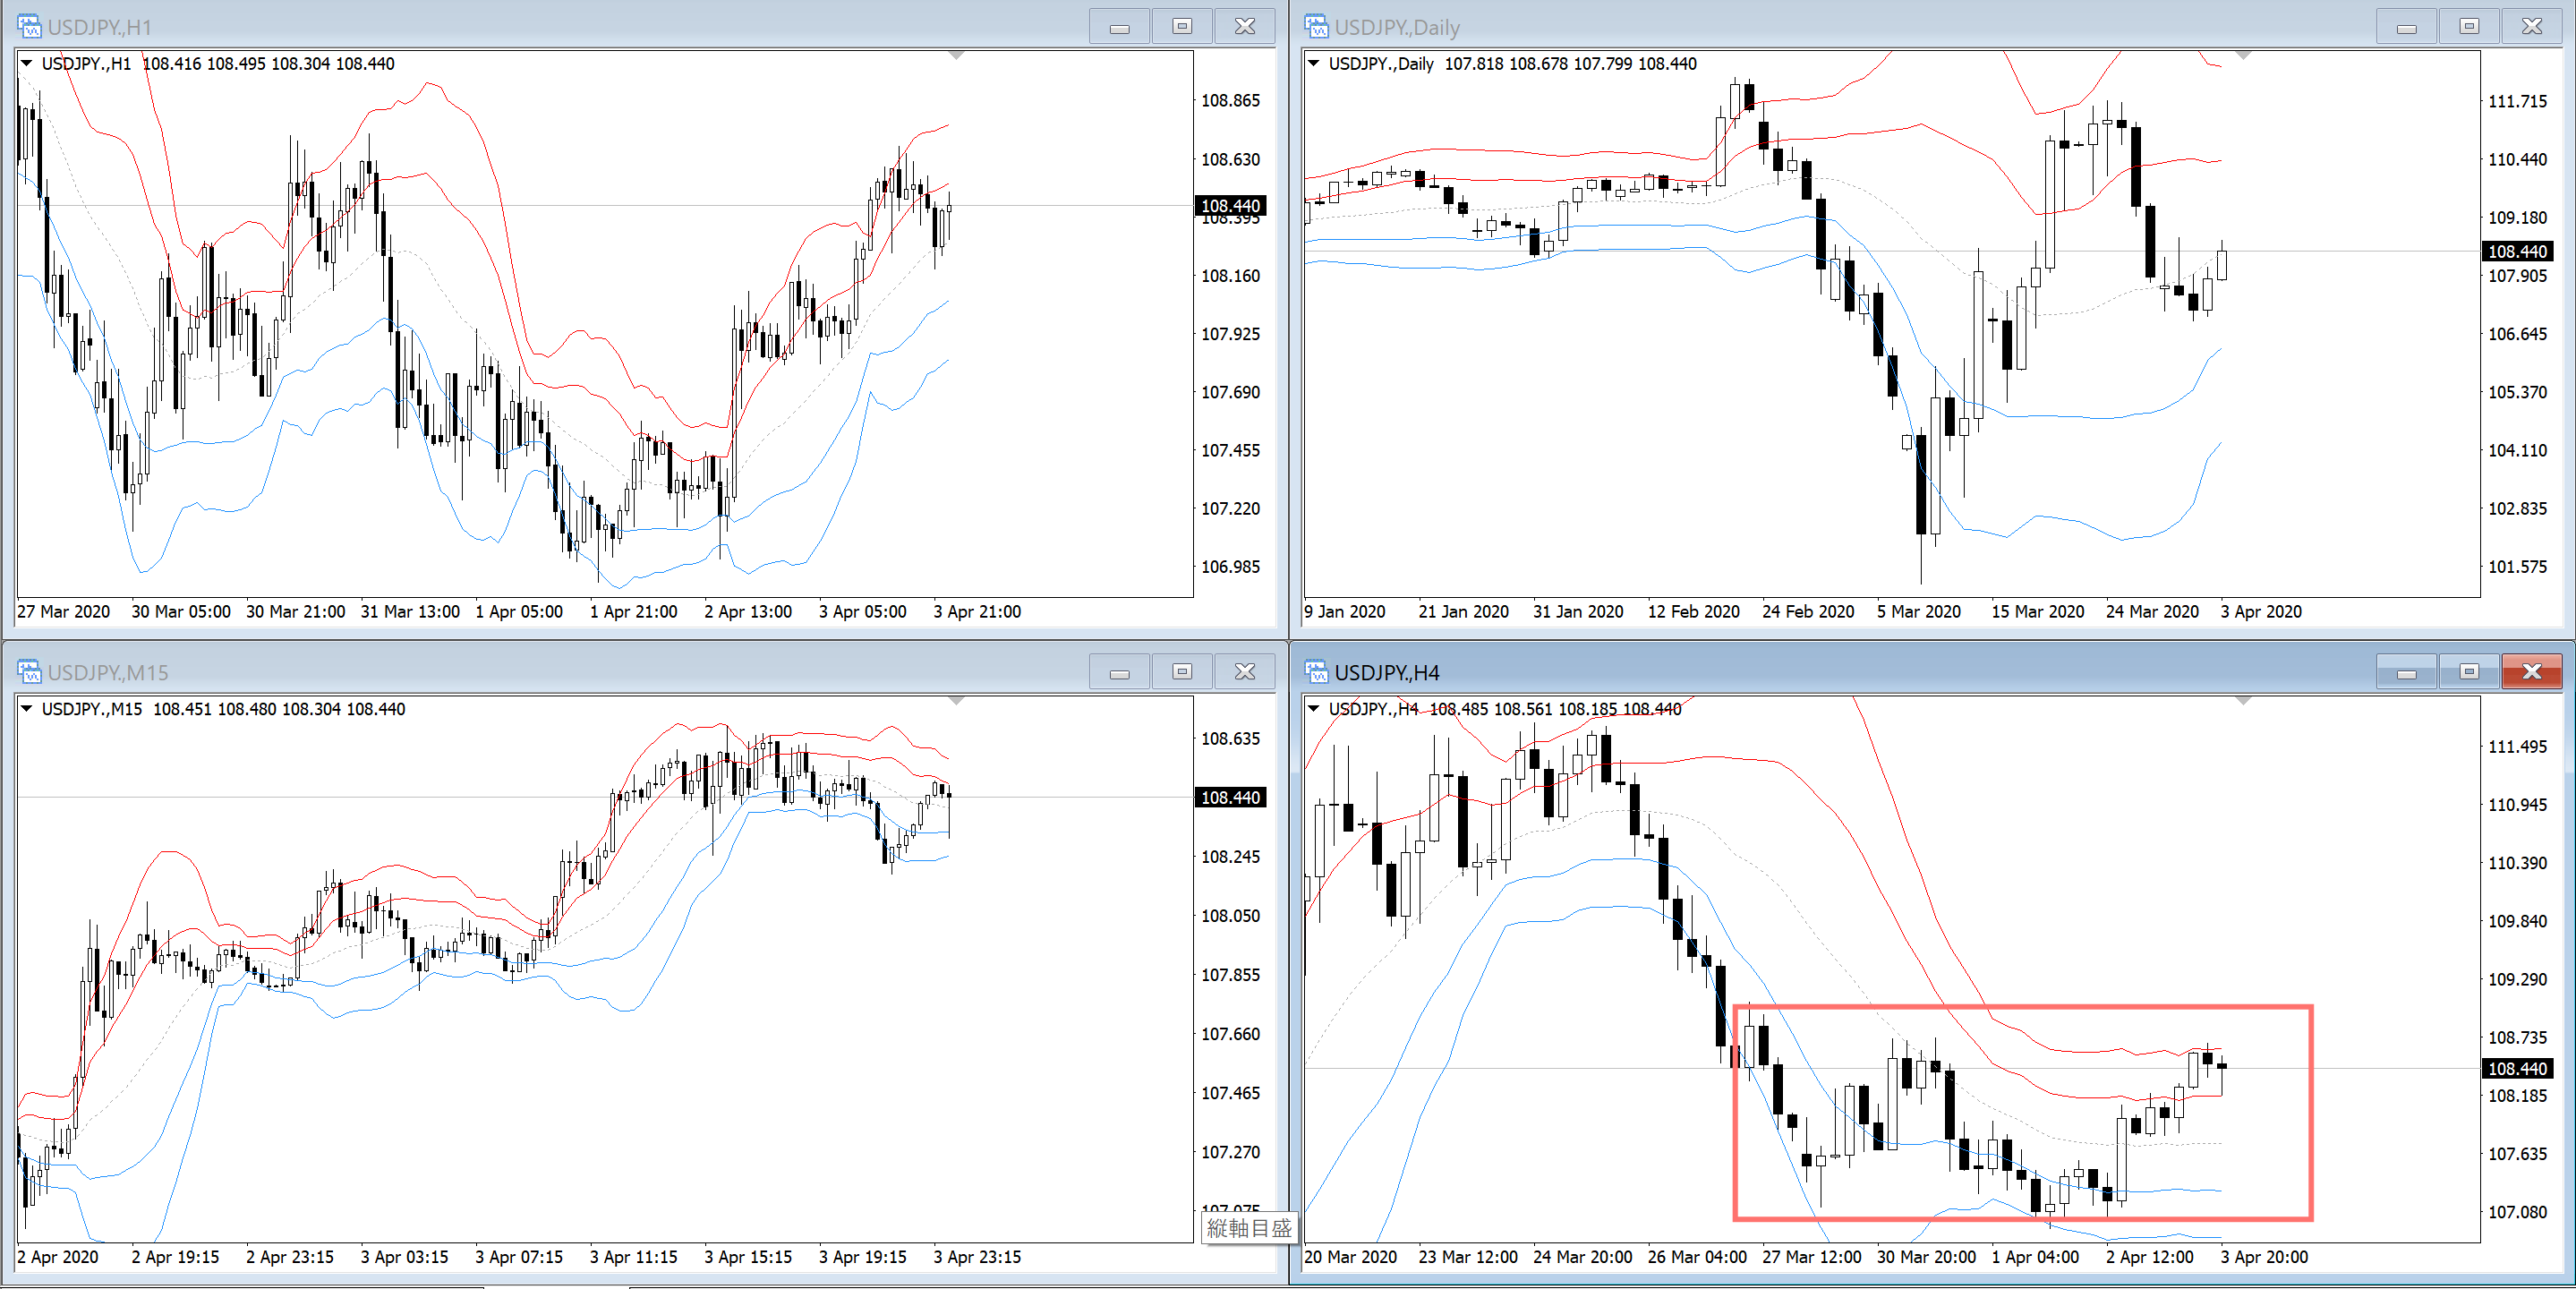The height and width of the screenshot is (1289, 2576).
Task: Click the chart shift marker in M15 chart
Action: click(956, 700)
